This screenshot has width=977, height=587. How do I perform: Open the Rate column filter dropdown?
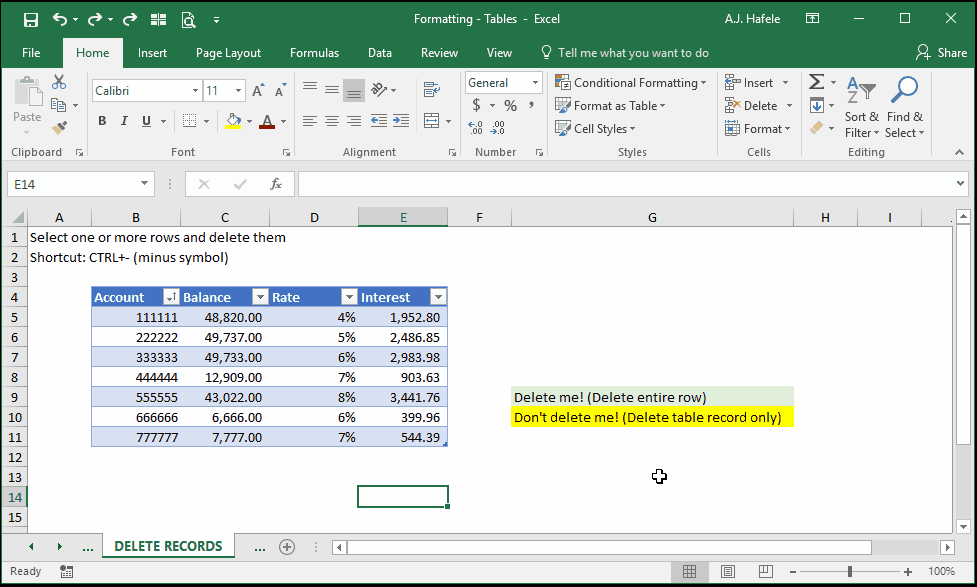point(349,297)
